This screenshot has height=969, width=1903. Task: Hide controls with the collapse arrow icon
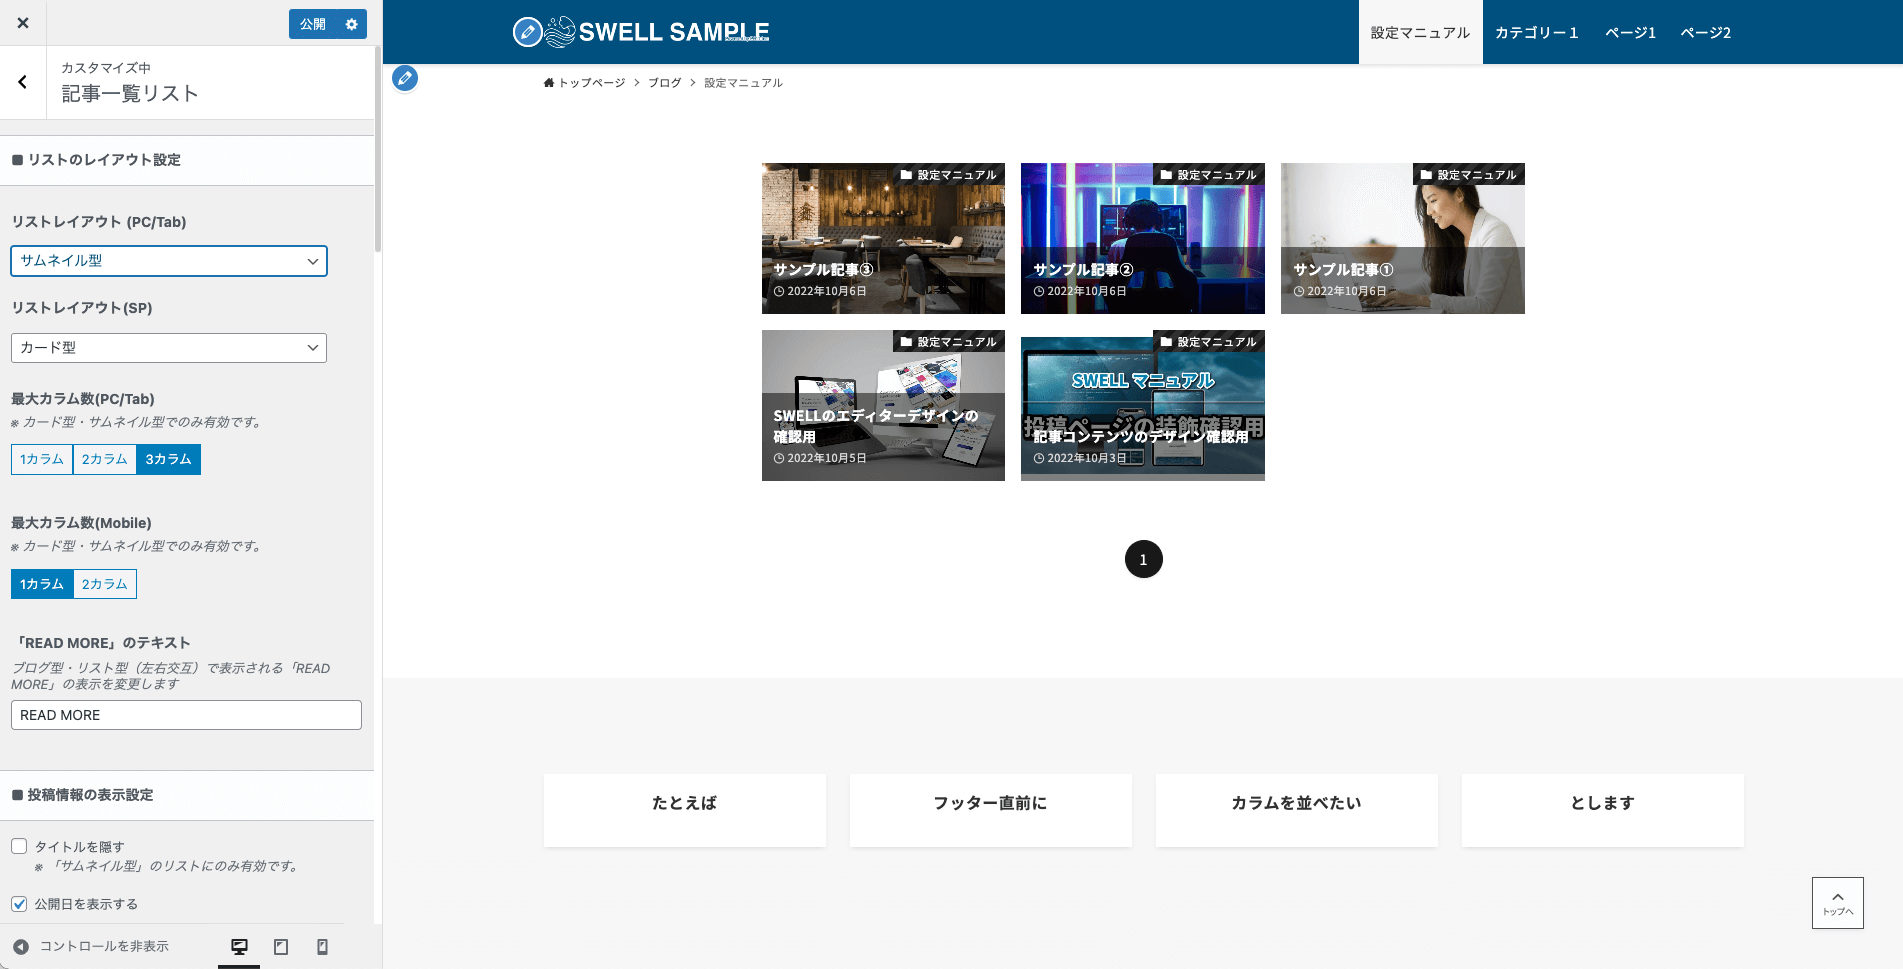tap(18, 946)
